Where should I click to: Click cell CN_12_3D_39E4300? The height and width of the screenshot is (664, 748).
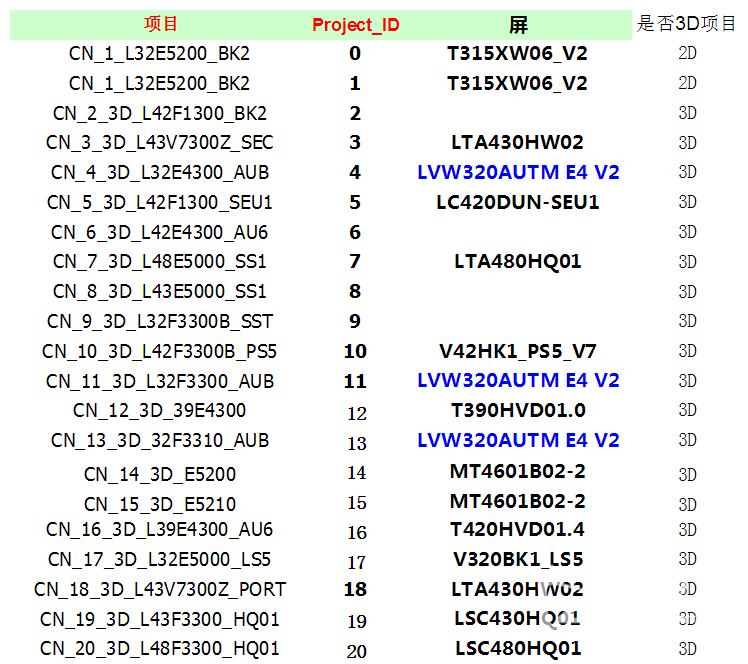click(x=160, y=410)
